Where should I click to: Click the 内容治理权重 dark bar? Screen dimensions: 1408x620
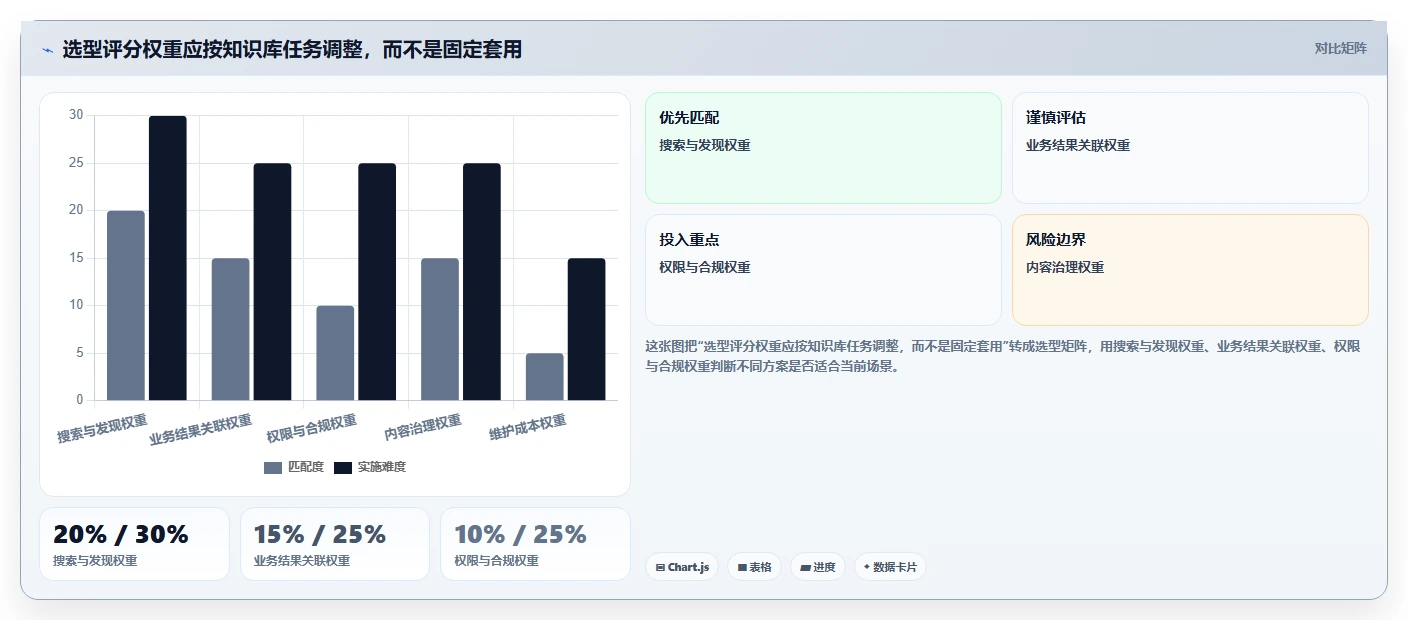(x=482, y=282)
